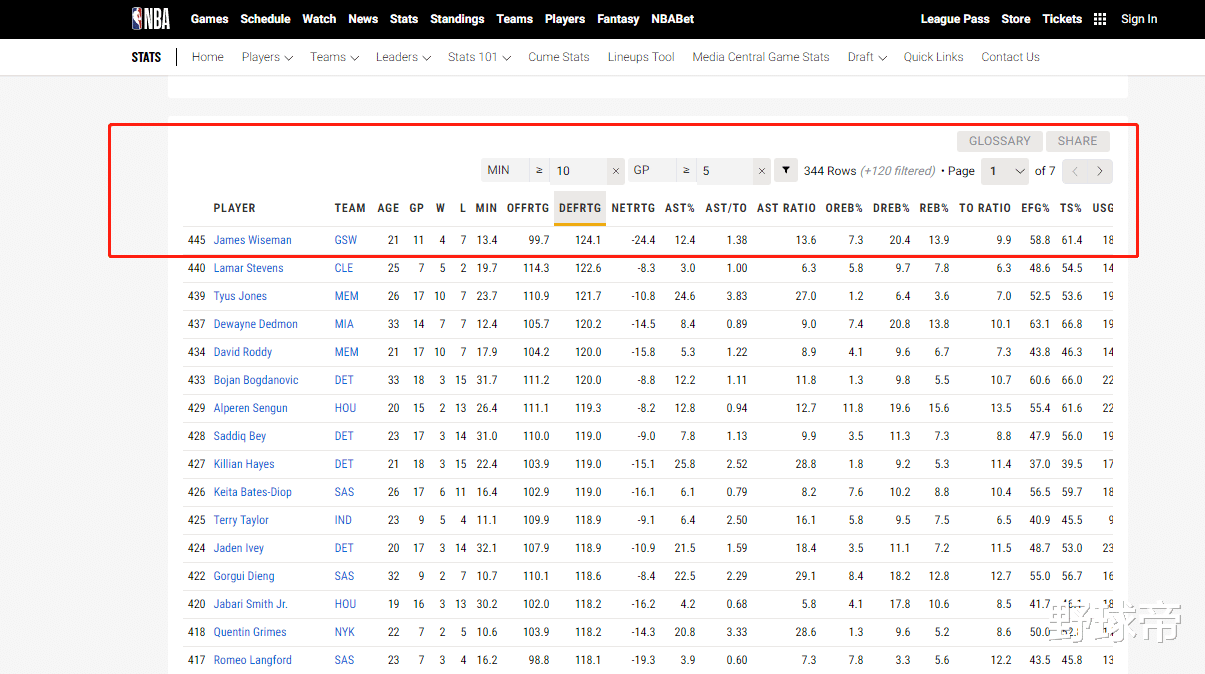Sort table by DEFRTG column
Image resolution: width=1205 pixels, height=674 pixels.
coord(580,208)
